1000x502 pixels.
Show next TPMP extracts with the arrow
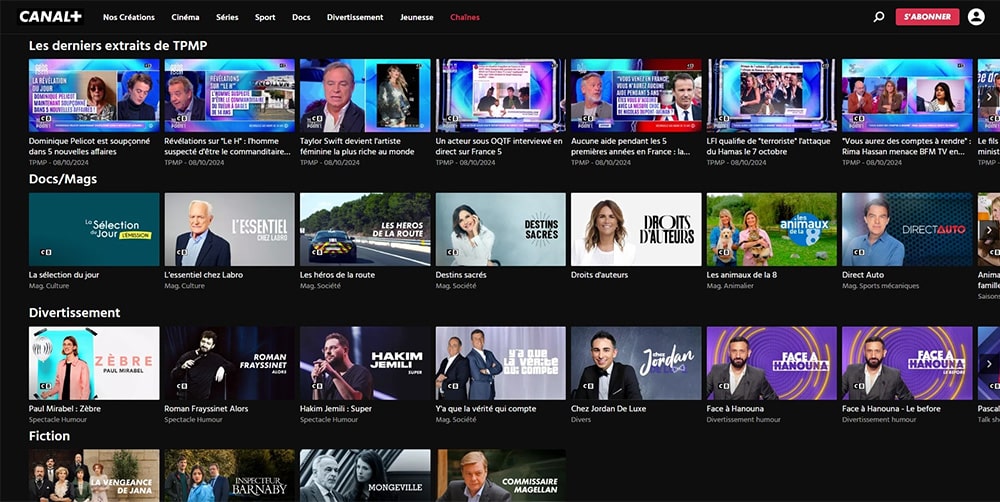coord(989,96)
